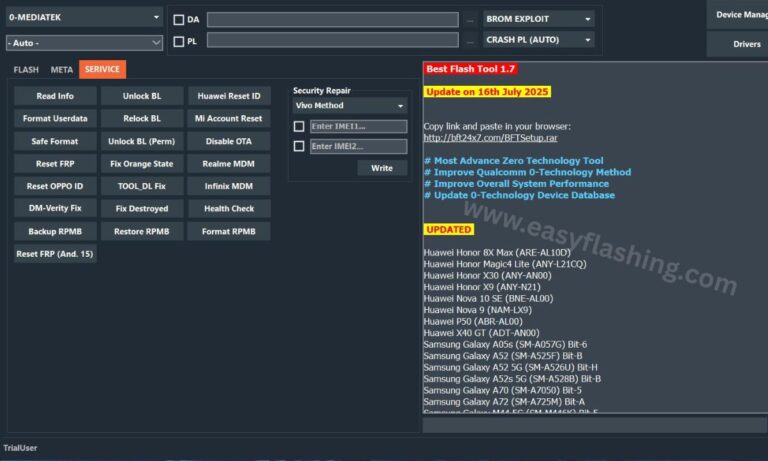The width and height of the screenshot is (768, 461).
Task: Tick the IMEI1 checkbox
Action: pos(299,126)
